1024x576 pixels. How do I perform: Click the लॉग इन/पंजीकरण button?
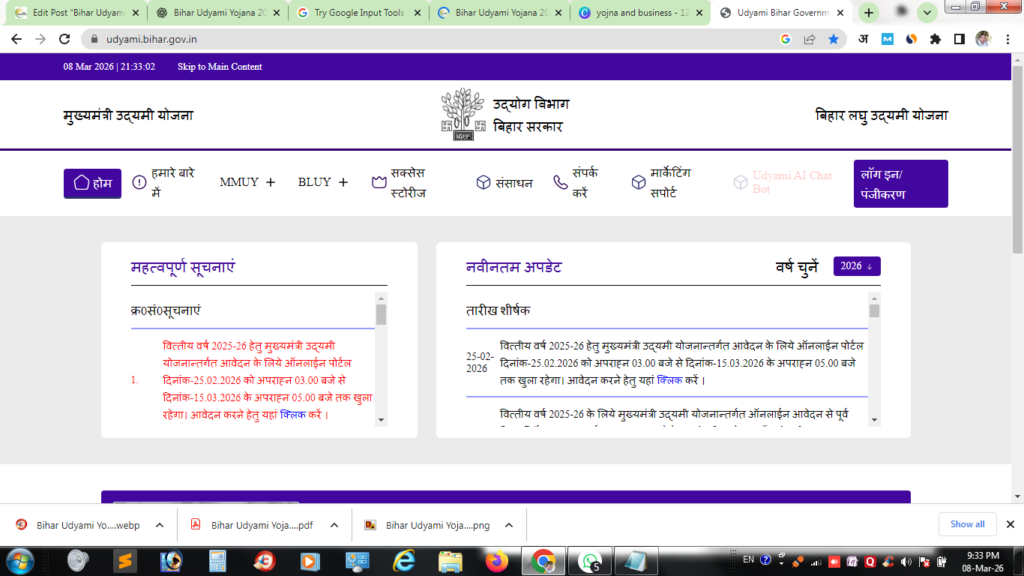point(900,184)
